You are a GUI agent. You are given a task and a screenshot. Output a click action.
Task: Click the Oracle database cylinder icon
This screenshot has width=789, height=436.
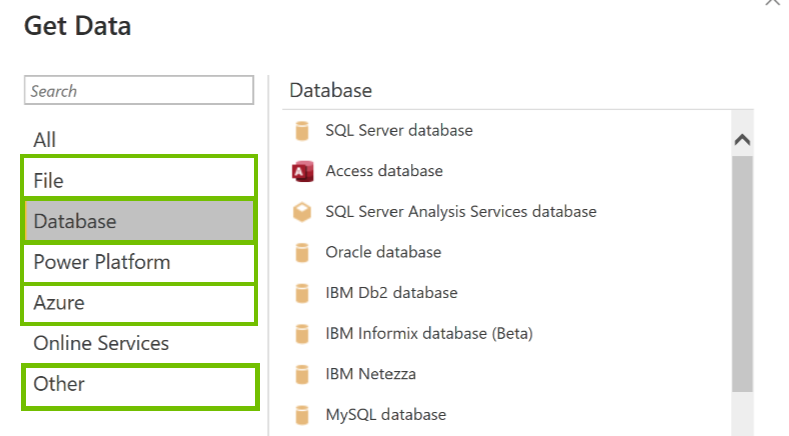(x=302, y=253)
